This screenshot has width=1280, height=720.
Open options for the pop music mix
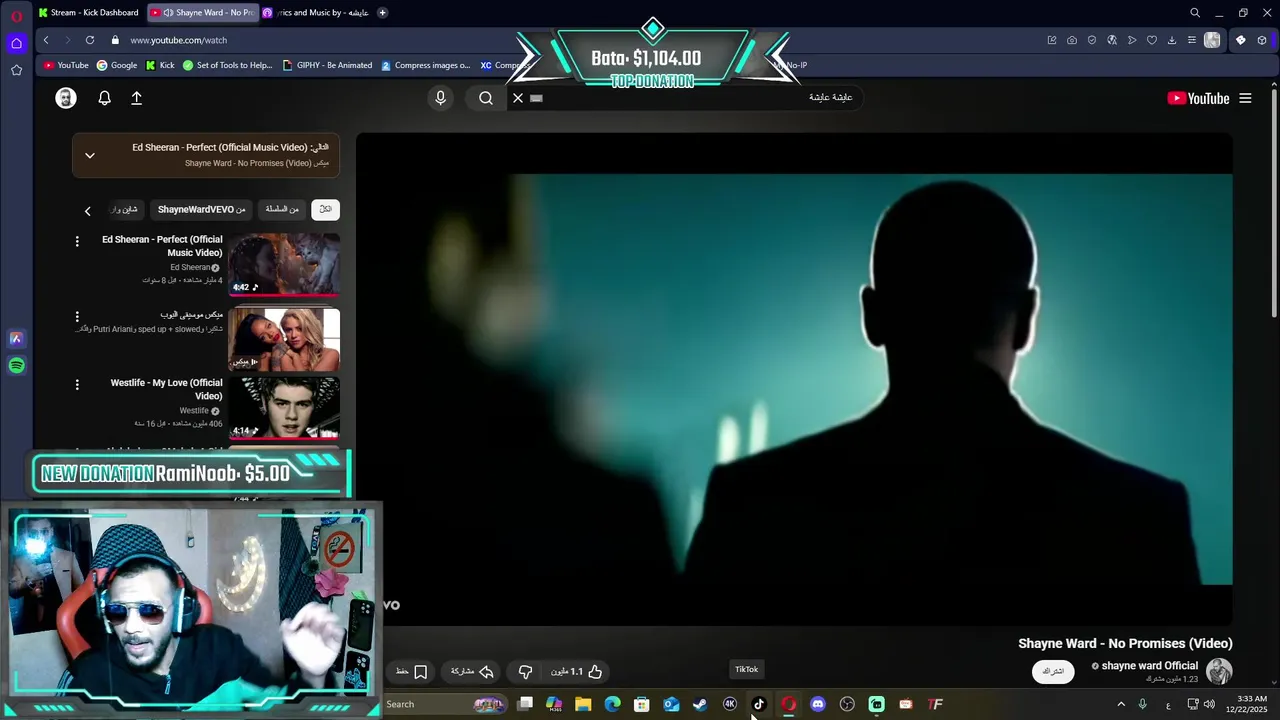(x=77, y=316)
